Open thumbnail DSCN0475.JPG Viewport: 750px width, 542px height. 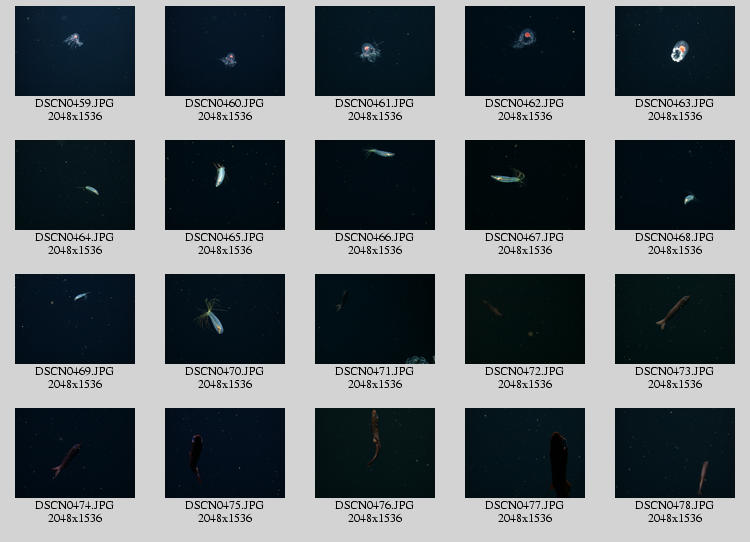pos(225,453)
